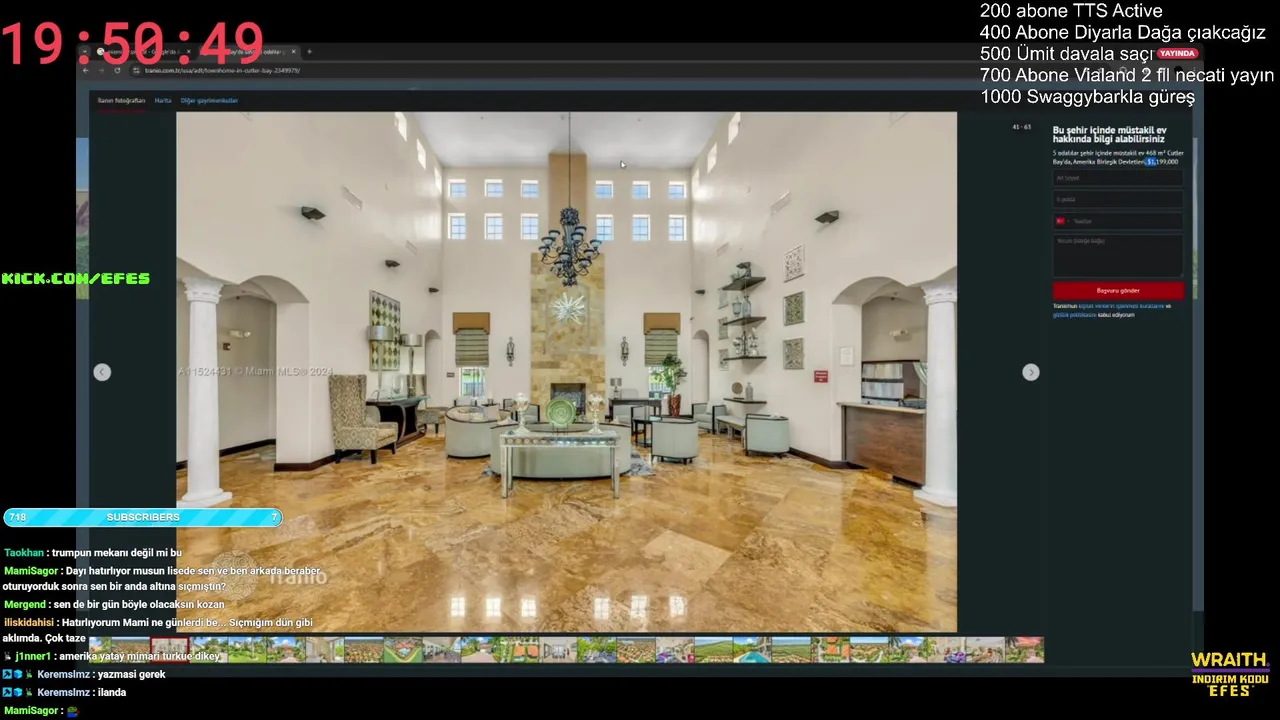The width and height of the screenshot is (1280, 720).
Task: Click j1nner1's username in chat
Action: tap(33, 657)
